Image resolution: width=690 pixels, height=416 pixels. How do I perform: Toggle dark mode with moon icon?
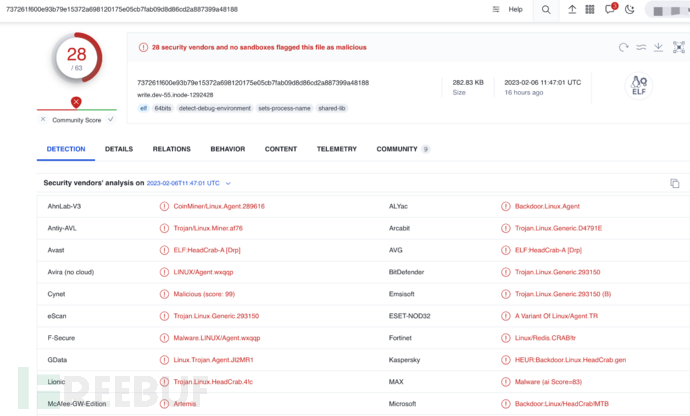(x=630, y=10)
